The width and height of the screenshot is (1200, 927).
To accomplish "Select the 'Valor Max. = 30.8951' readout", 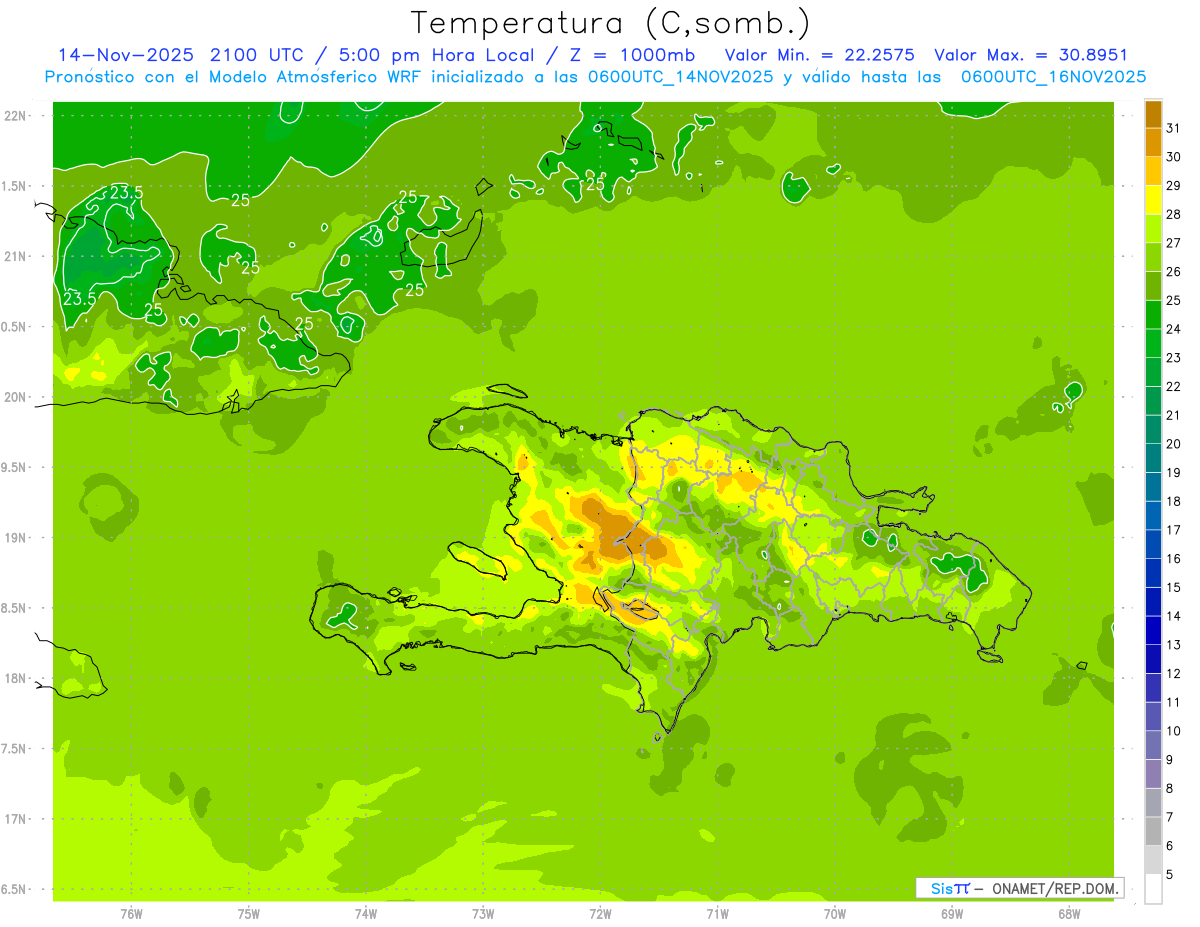I will 1031,55.
